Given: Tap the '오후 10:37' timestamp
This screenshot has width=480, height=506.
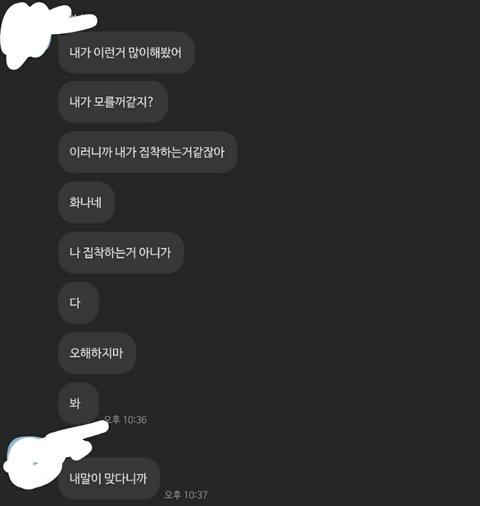Looking at the screenshot, I should [186, 495].
